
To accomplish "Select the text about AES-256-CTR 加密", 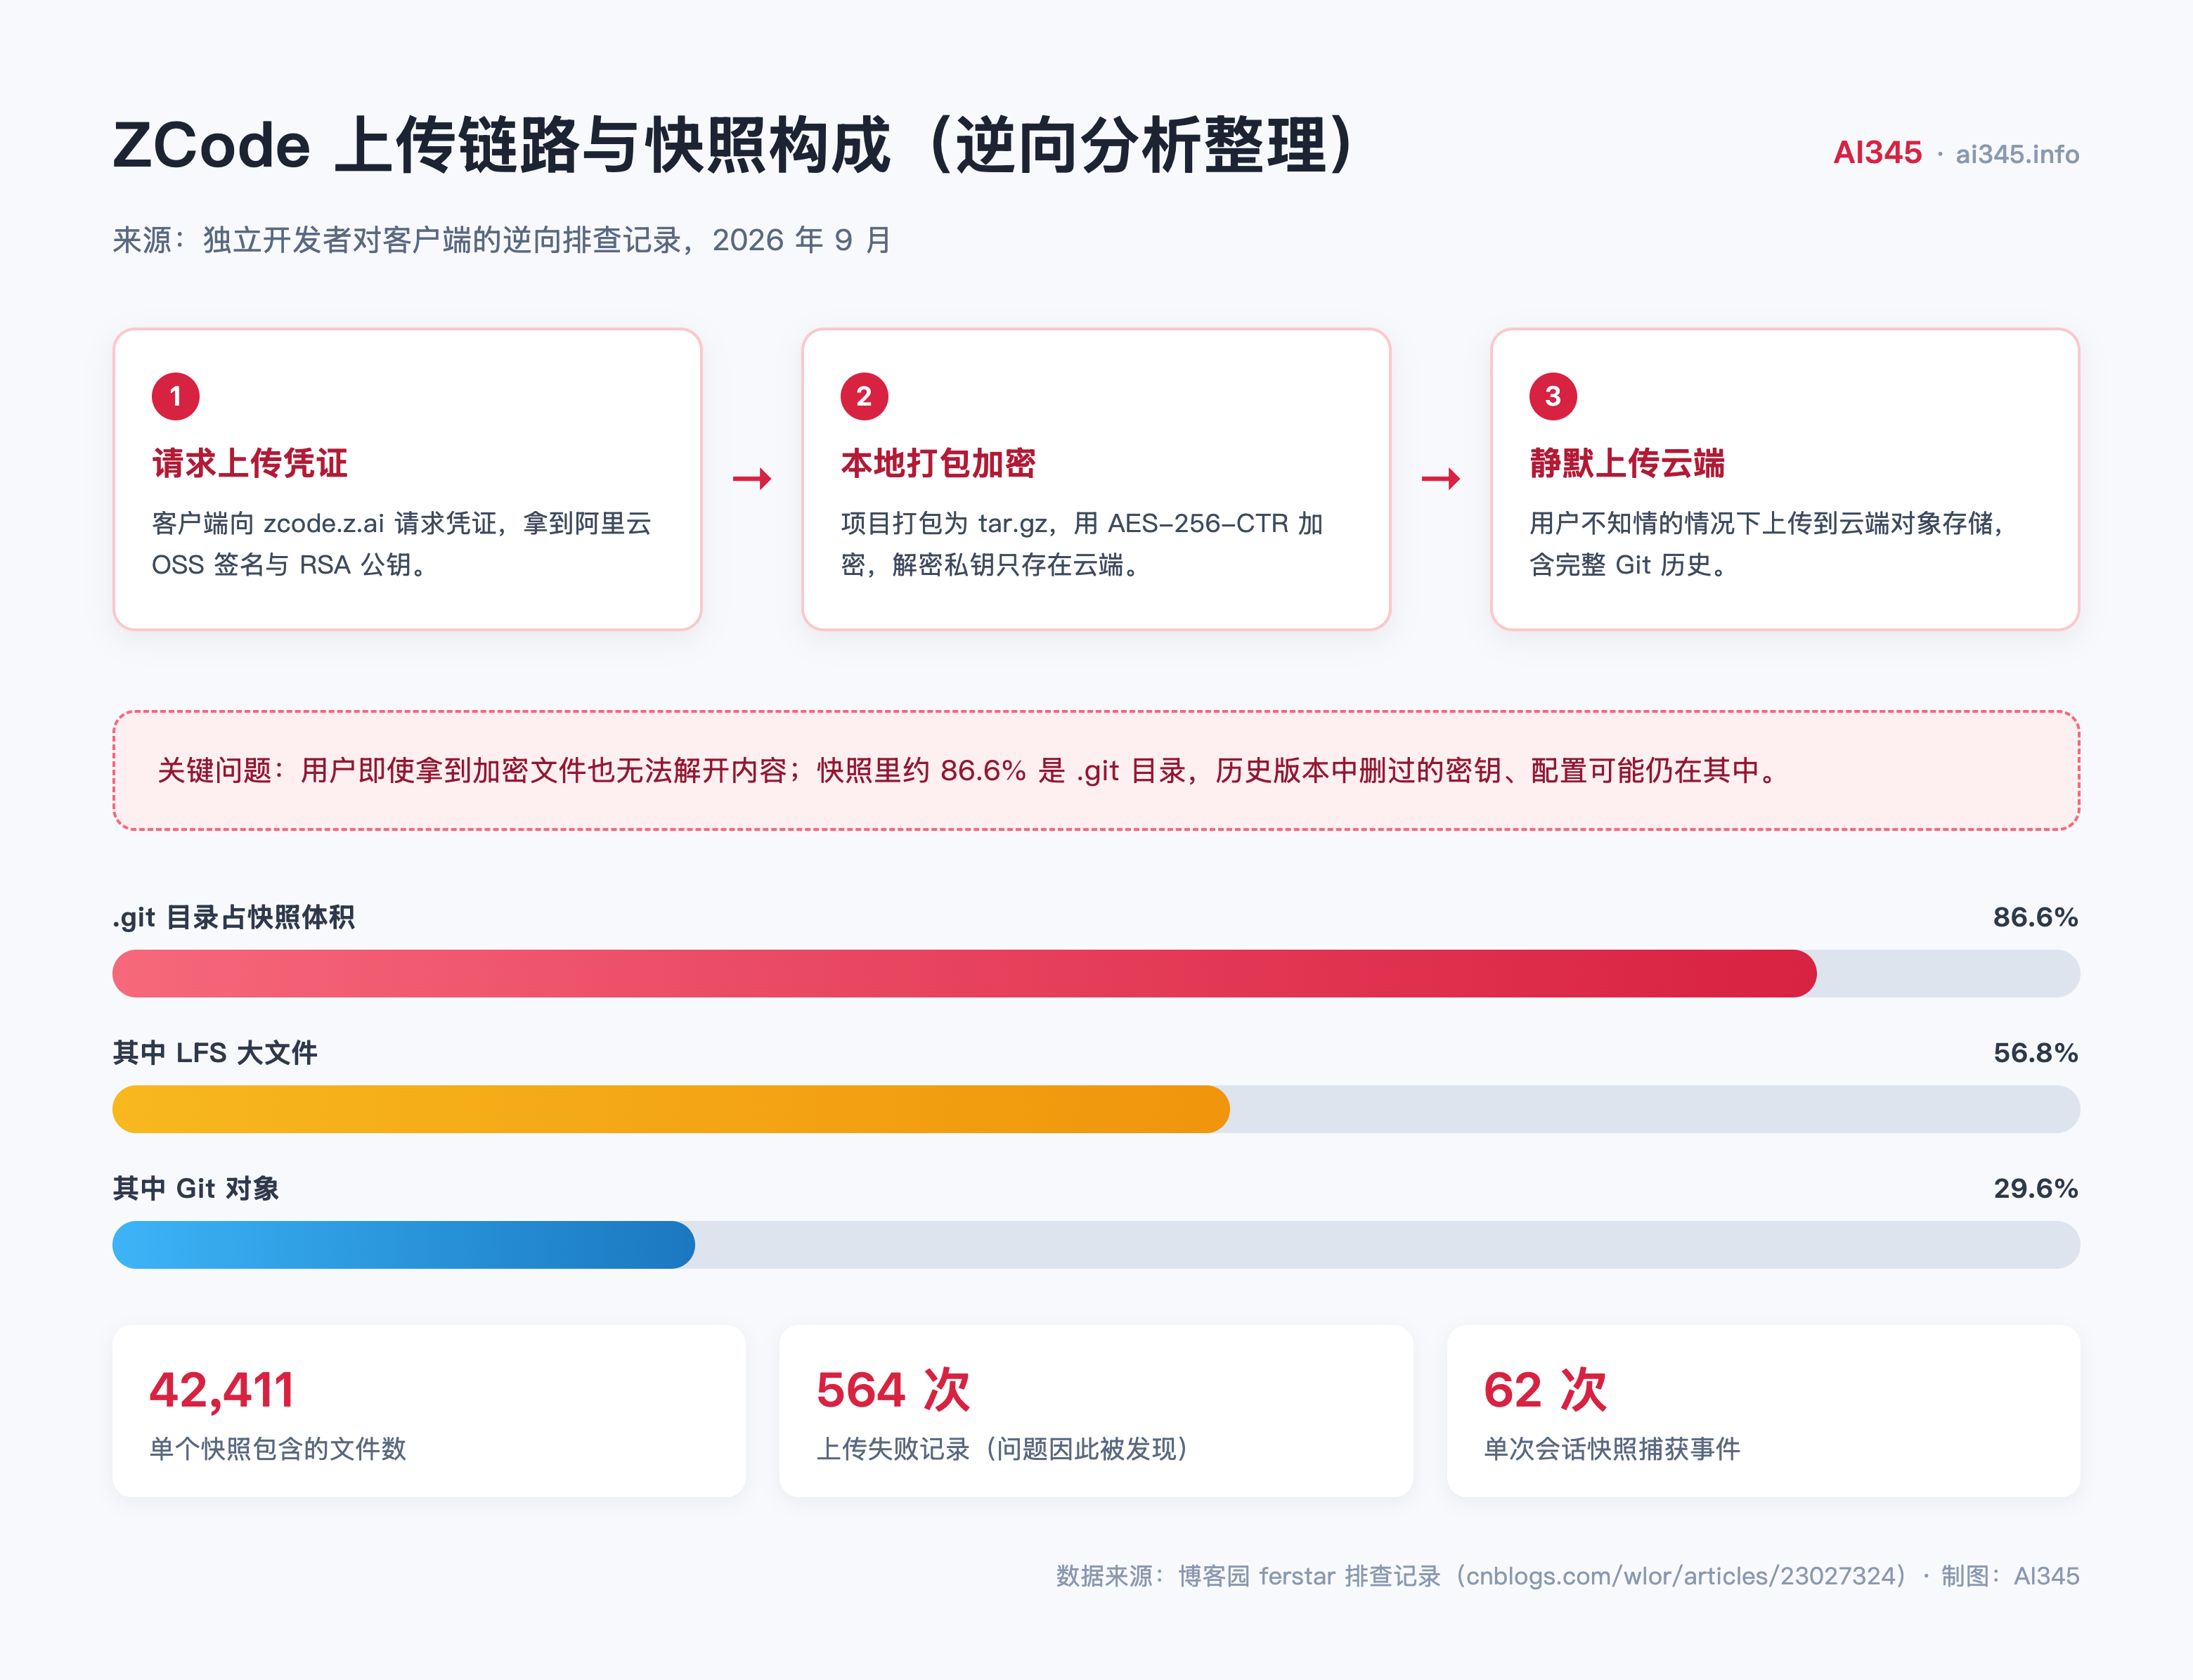I will (x=1082, y=544).
